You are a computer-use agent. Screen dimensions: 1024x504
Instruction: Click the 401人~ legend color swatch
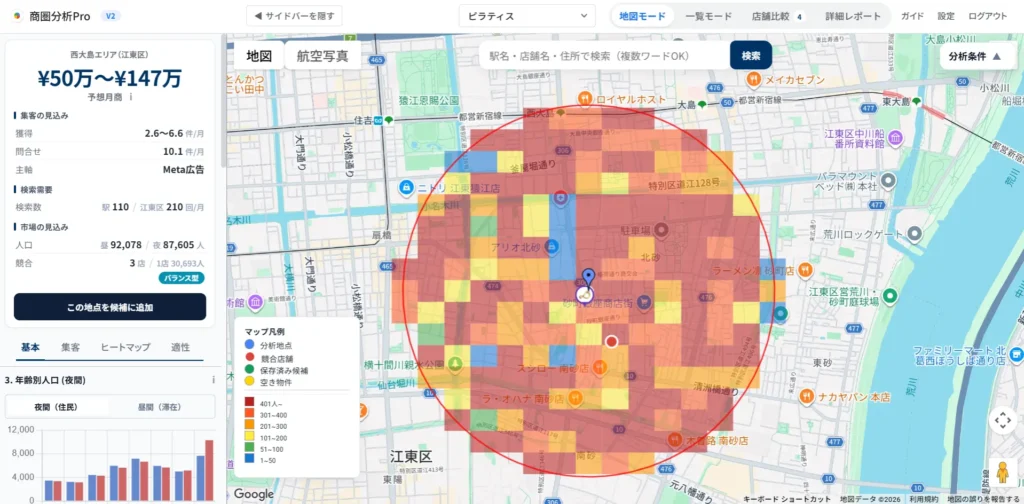coord(251,403)
